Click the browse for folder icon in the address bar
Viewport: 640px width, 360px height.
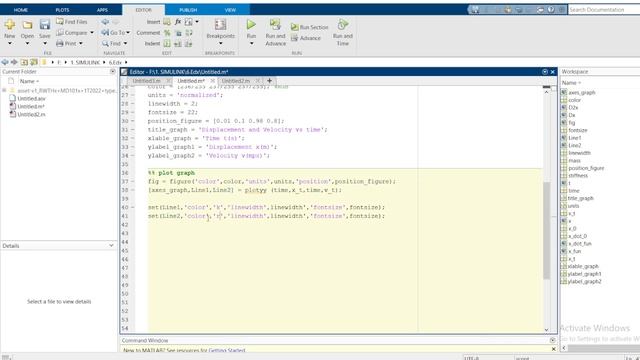coord(34,62)
